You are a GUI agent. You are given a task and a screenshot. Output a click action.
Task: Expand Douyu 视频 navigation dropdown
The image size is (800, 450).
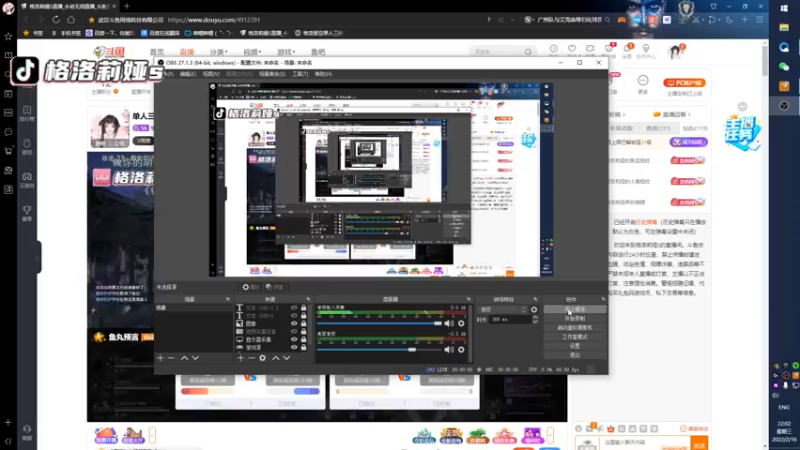[252, 52]
